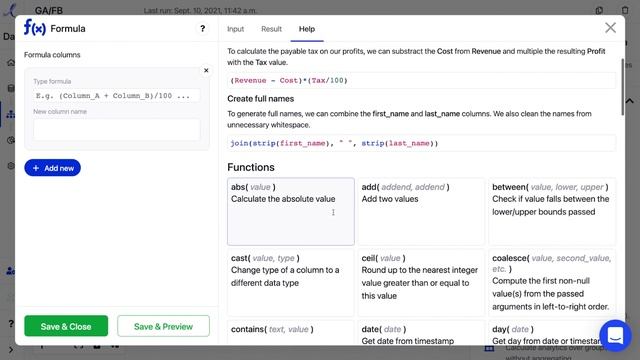Image resolution: width=640 pixels, height=360 pixels.
Task: Switch to the Result tab
Action: pyautogui.click(x=271, y=29)
